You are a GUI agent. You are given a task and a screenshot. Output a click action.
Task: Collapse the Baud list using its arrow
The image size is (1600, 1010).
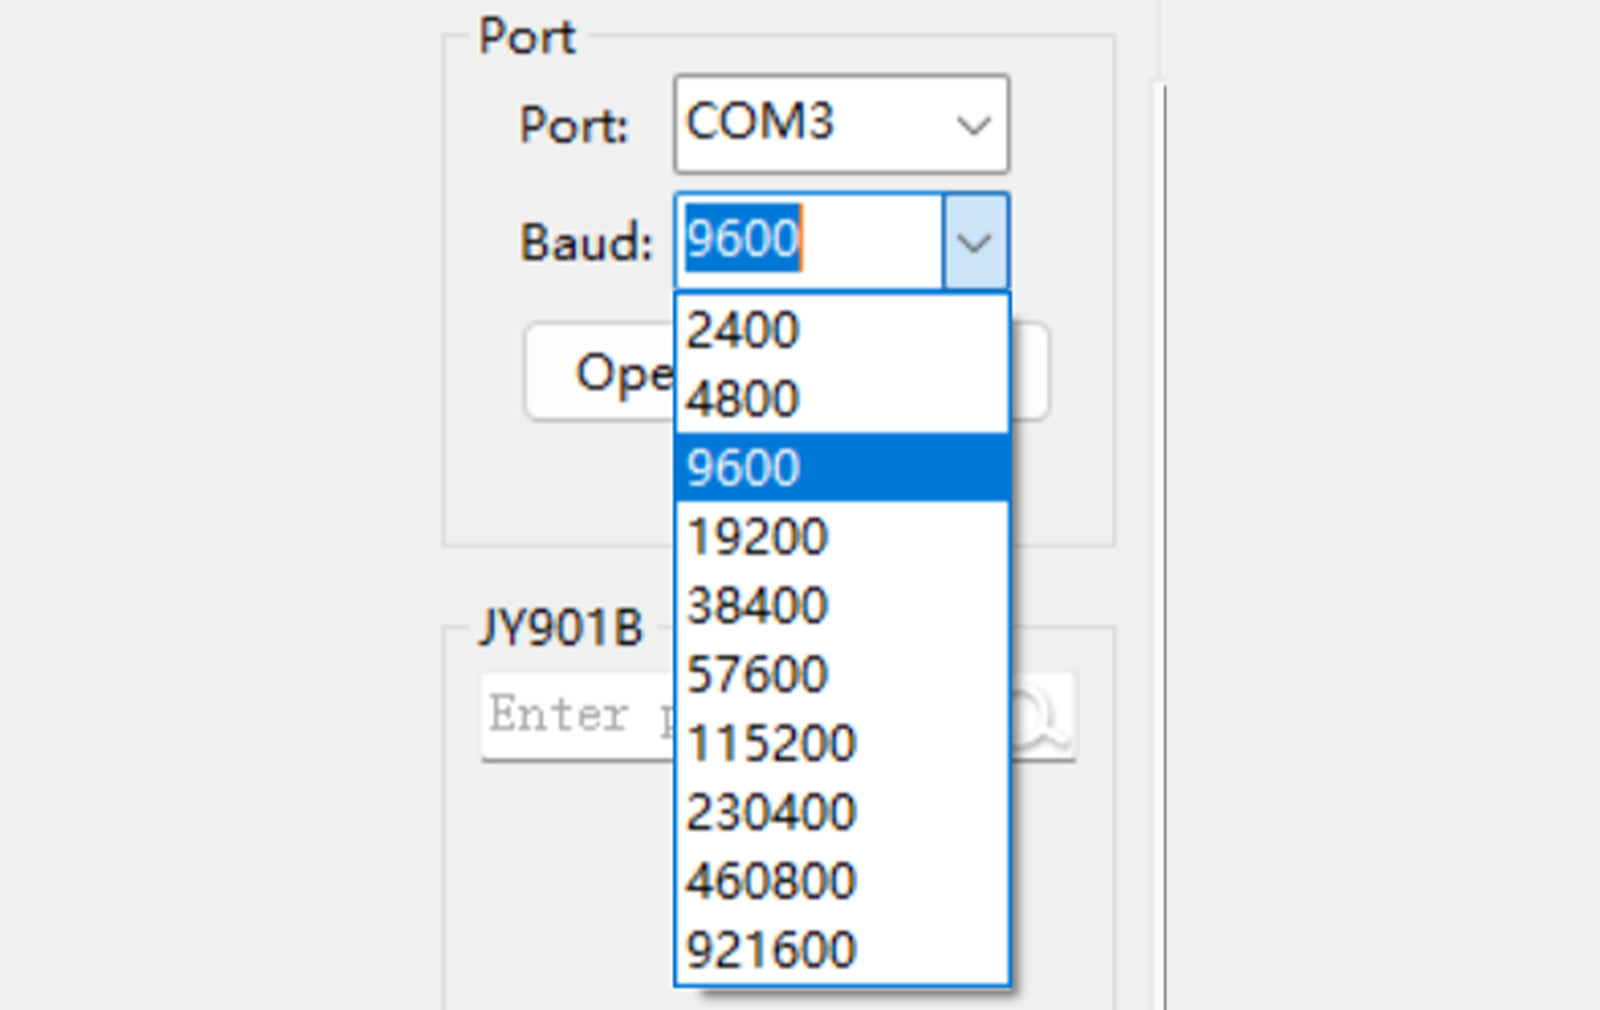click(974, 242)
